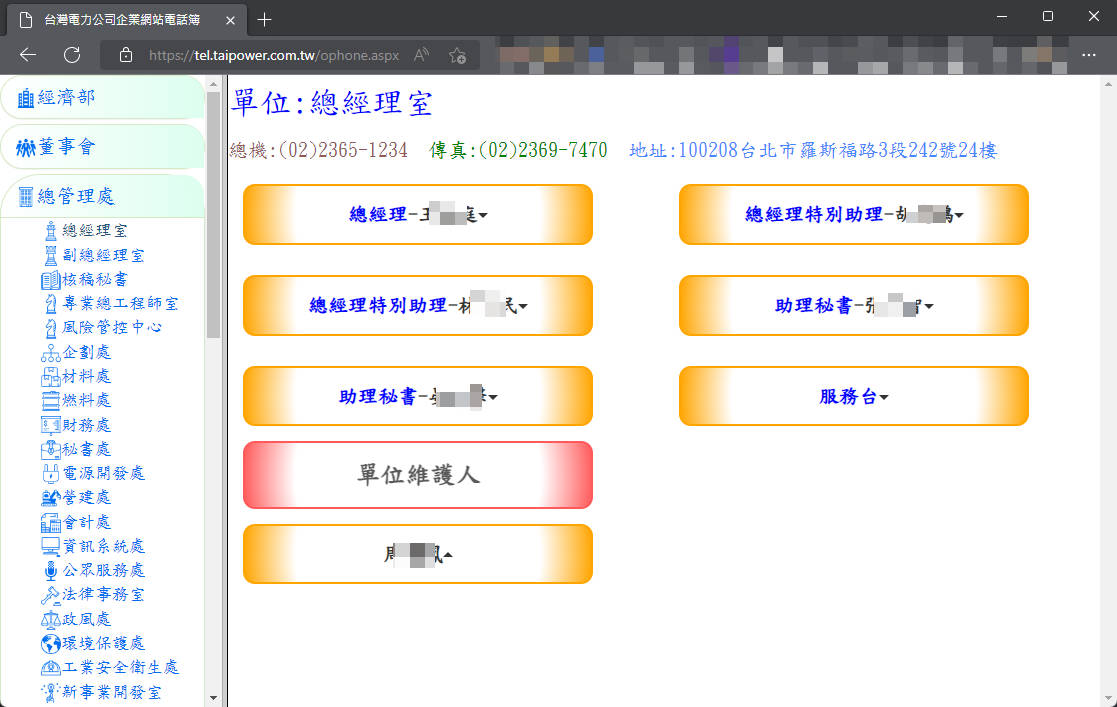Click the read aloud icon in address bar
This screenshot has height=707, width=1117.
(x=421, y=55)
